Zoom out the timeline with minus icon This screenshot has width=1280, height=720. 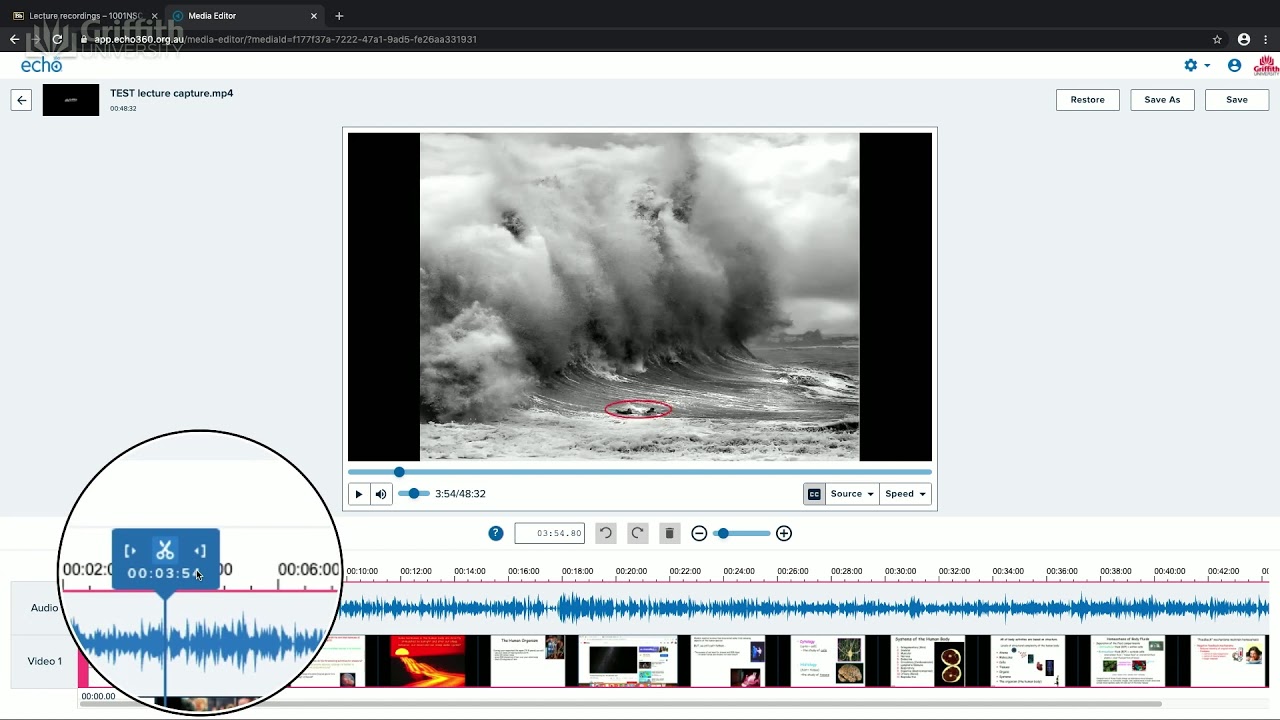click(x=699, y=533)
